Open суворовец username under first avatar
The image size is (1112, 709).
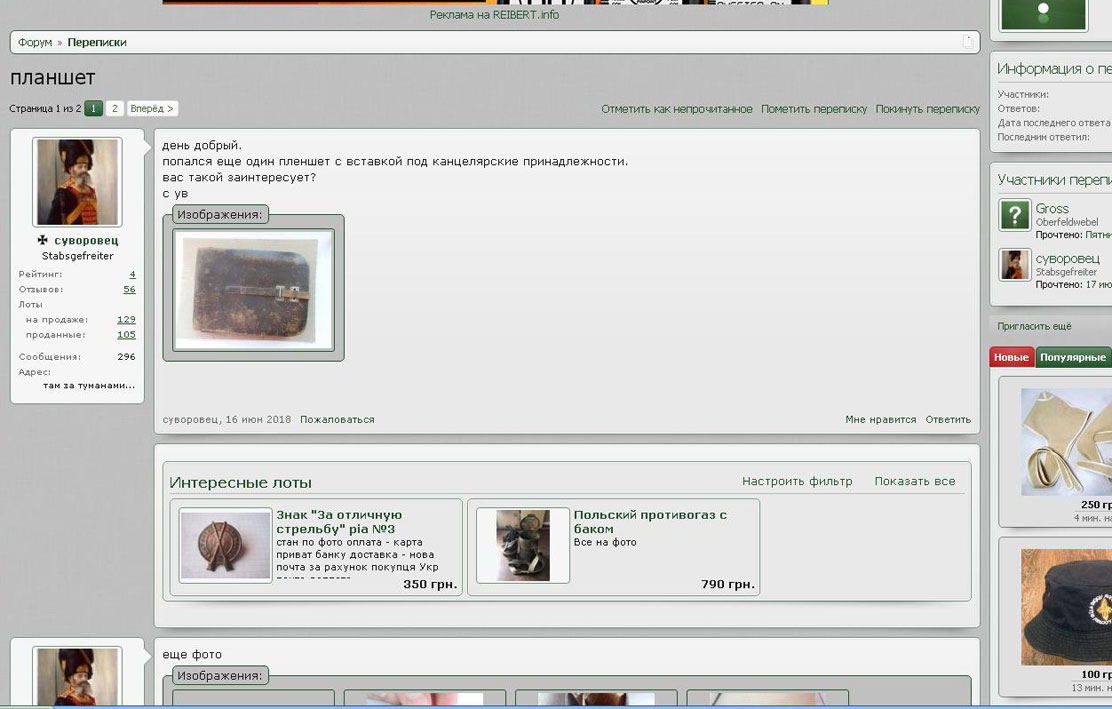[86, 240]
